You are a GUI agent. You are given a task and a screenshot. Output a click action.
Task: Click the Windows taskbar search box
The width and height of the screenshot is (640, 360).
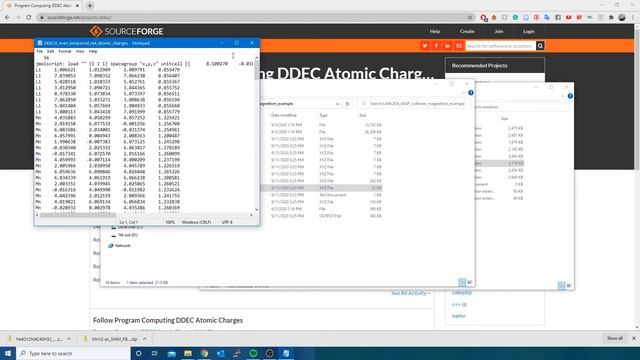(73, 353)
